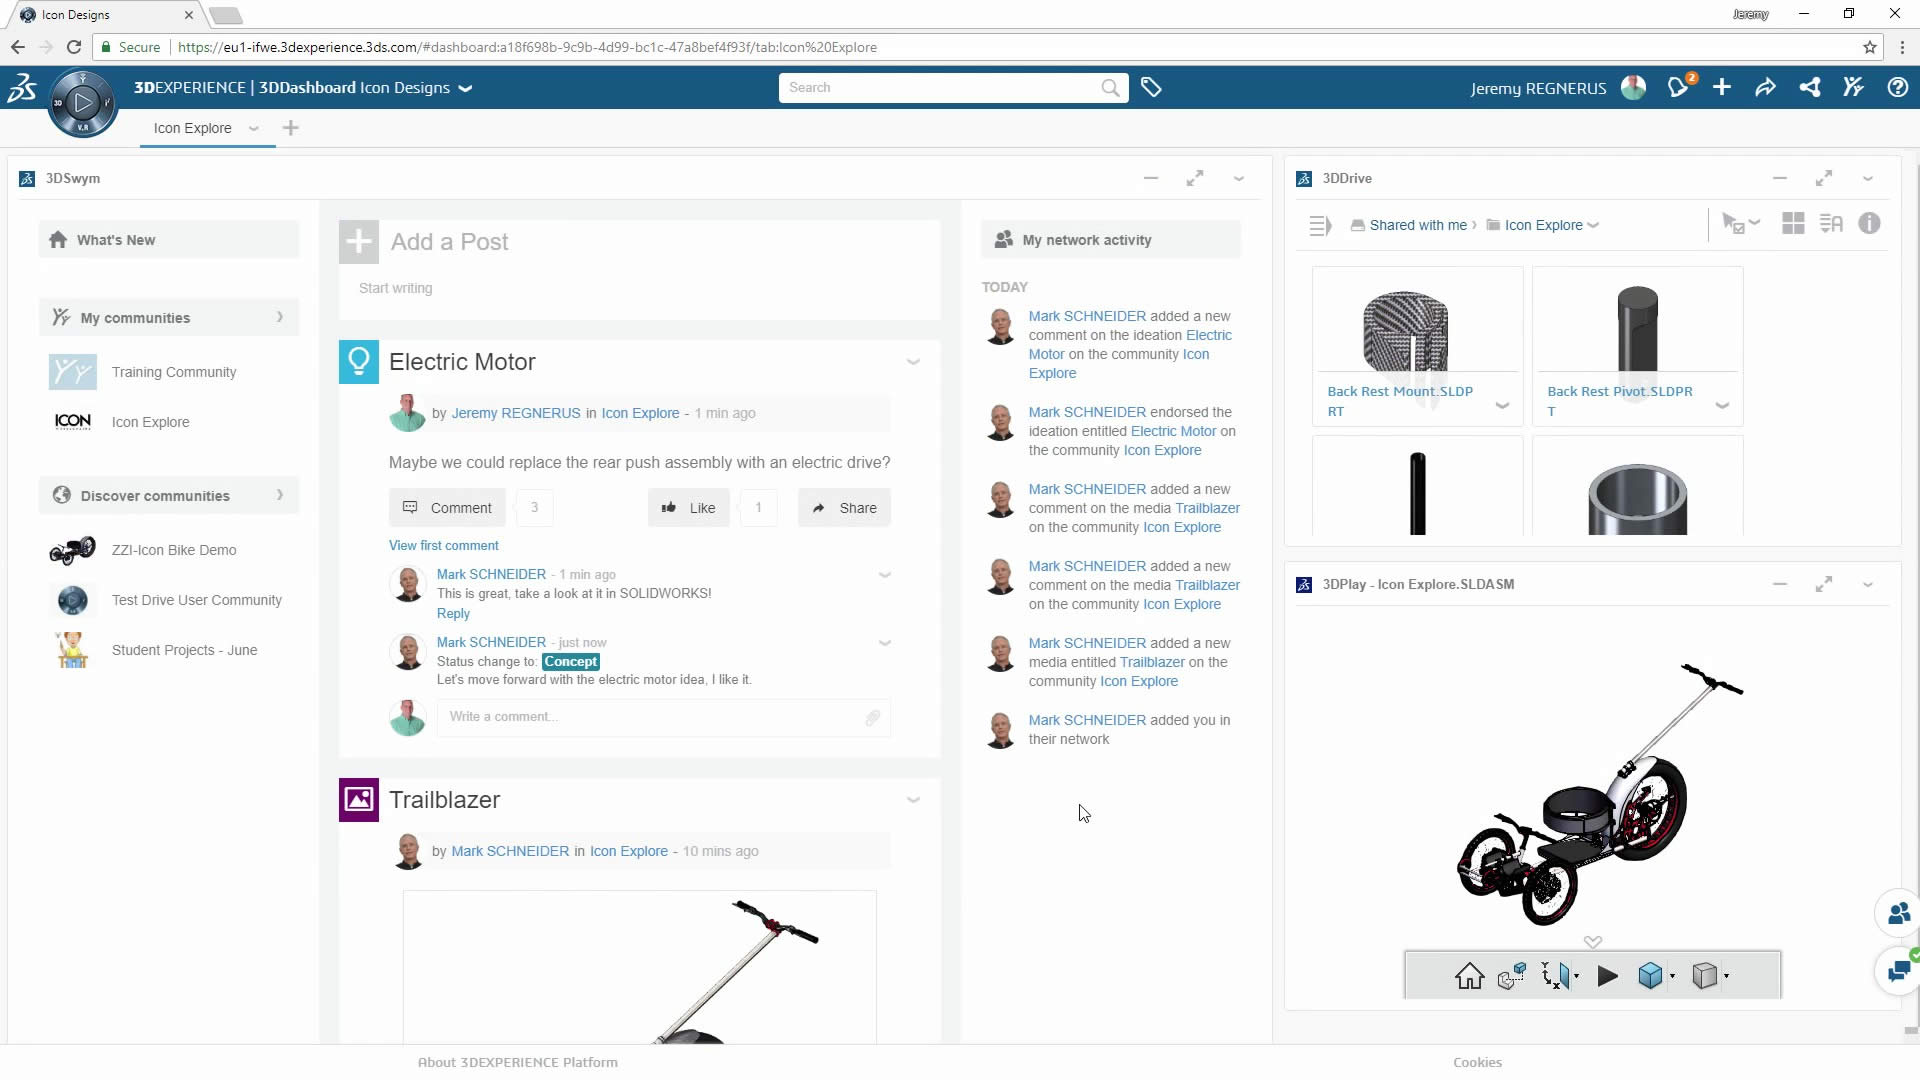Click the Compass play button
Image resolution: width=1920 pixels, height=1080 pixels.
[x=84, y=102]
